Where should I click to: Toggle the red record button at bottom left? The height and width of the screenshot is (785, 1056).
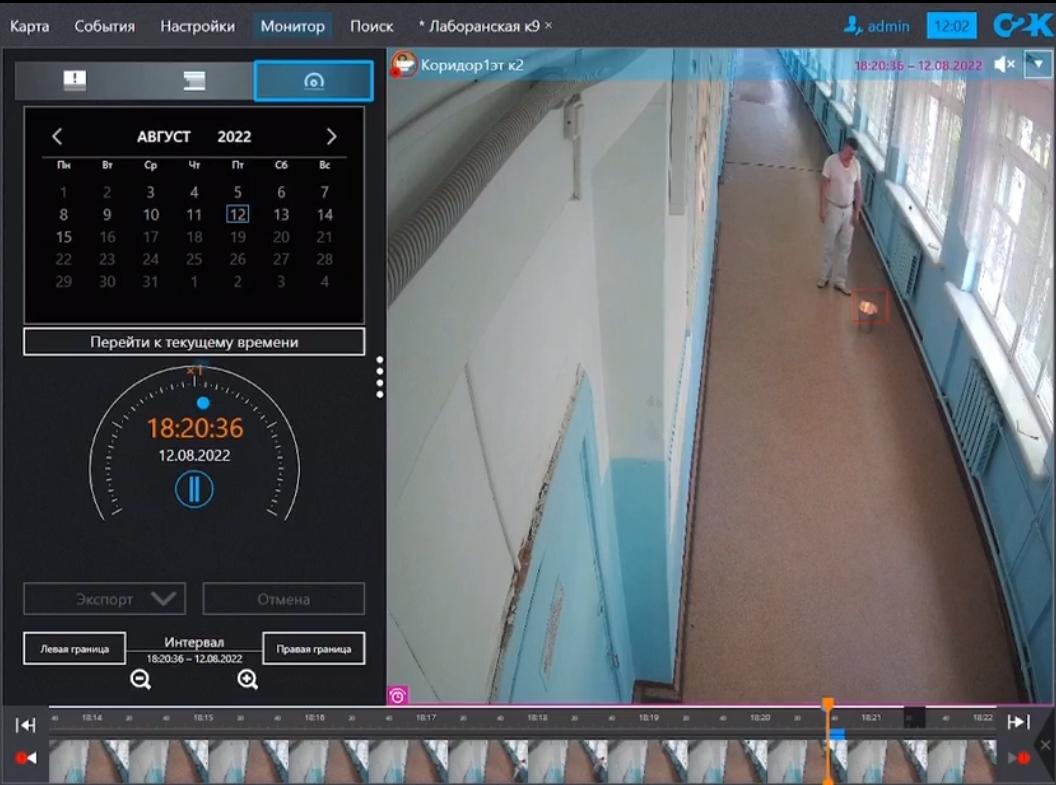pyautogui.click(x=26, y=758)
